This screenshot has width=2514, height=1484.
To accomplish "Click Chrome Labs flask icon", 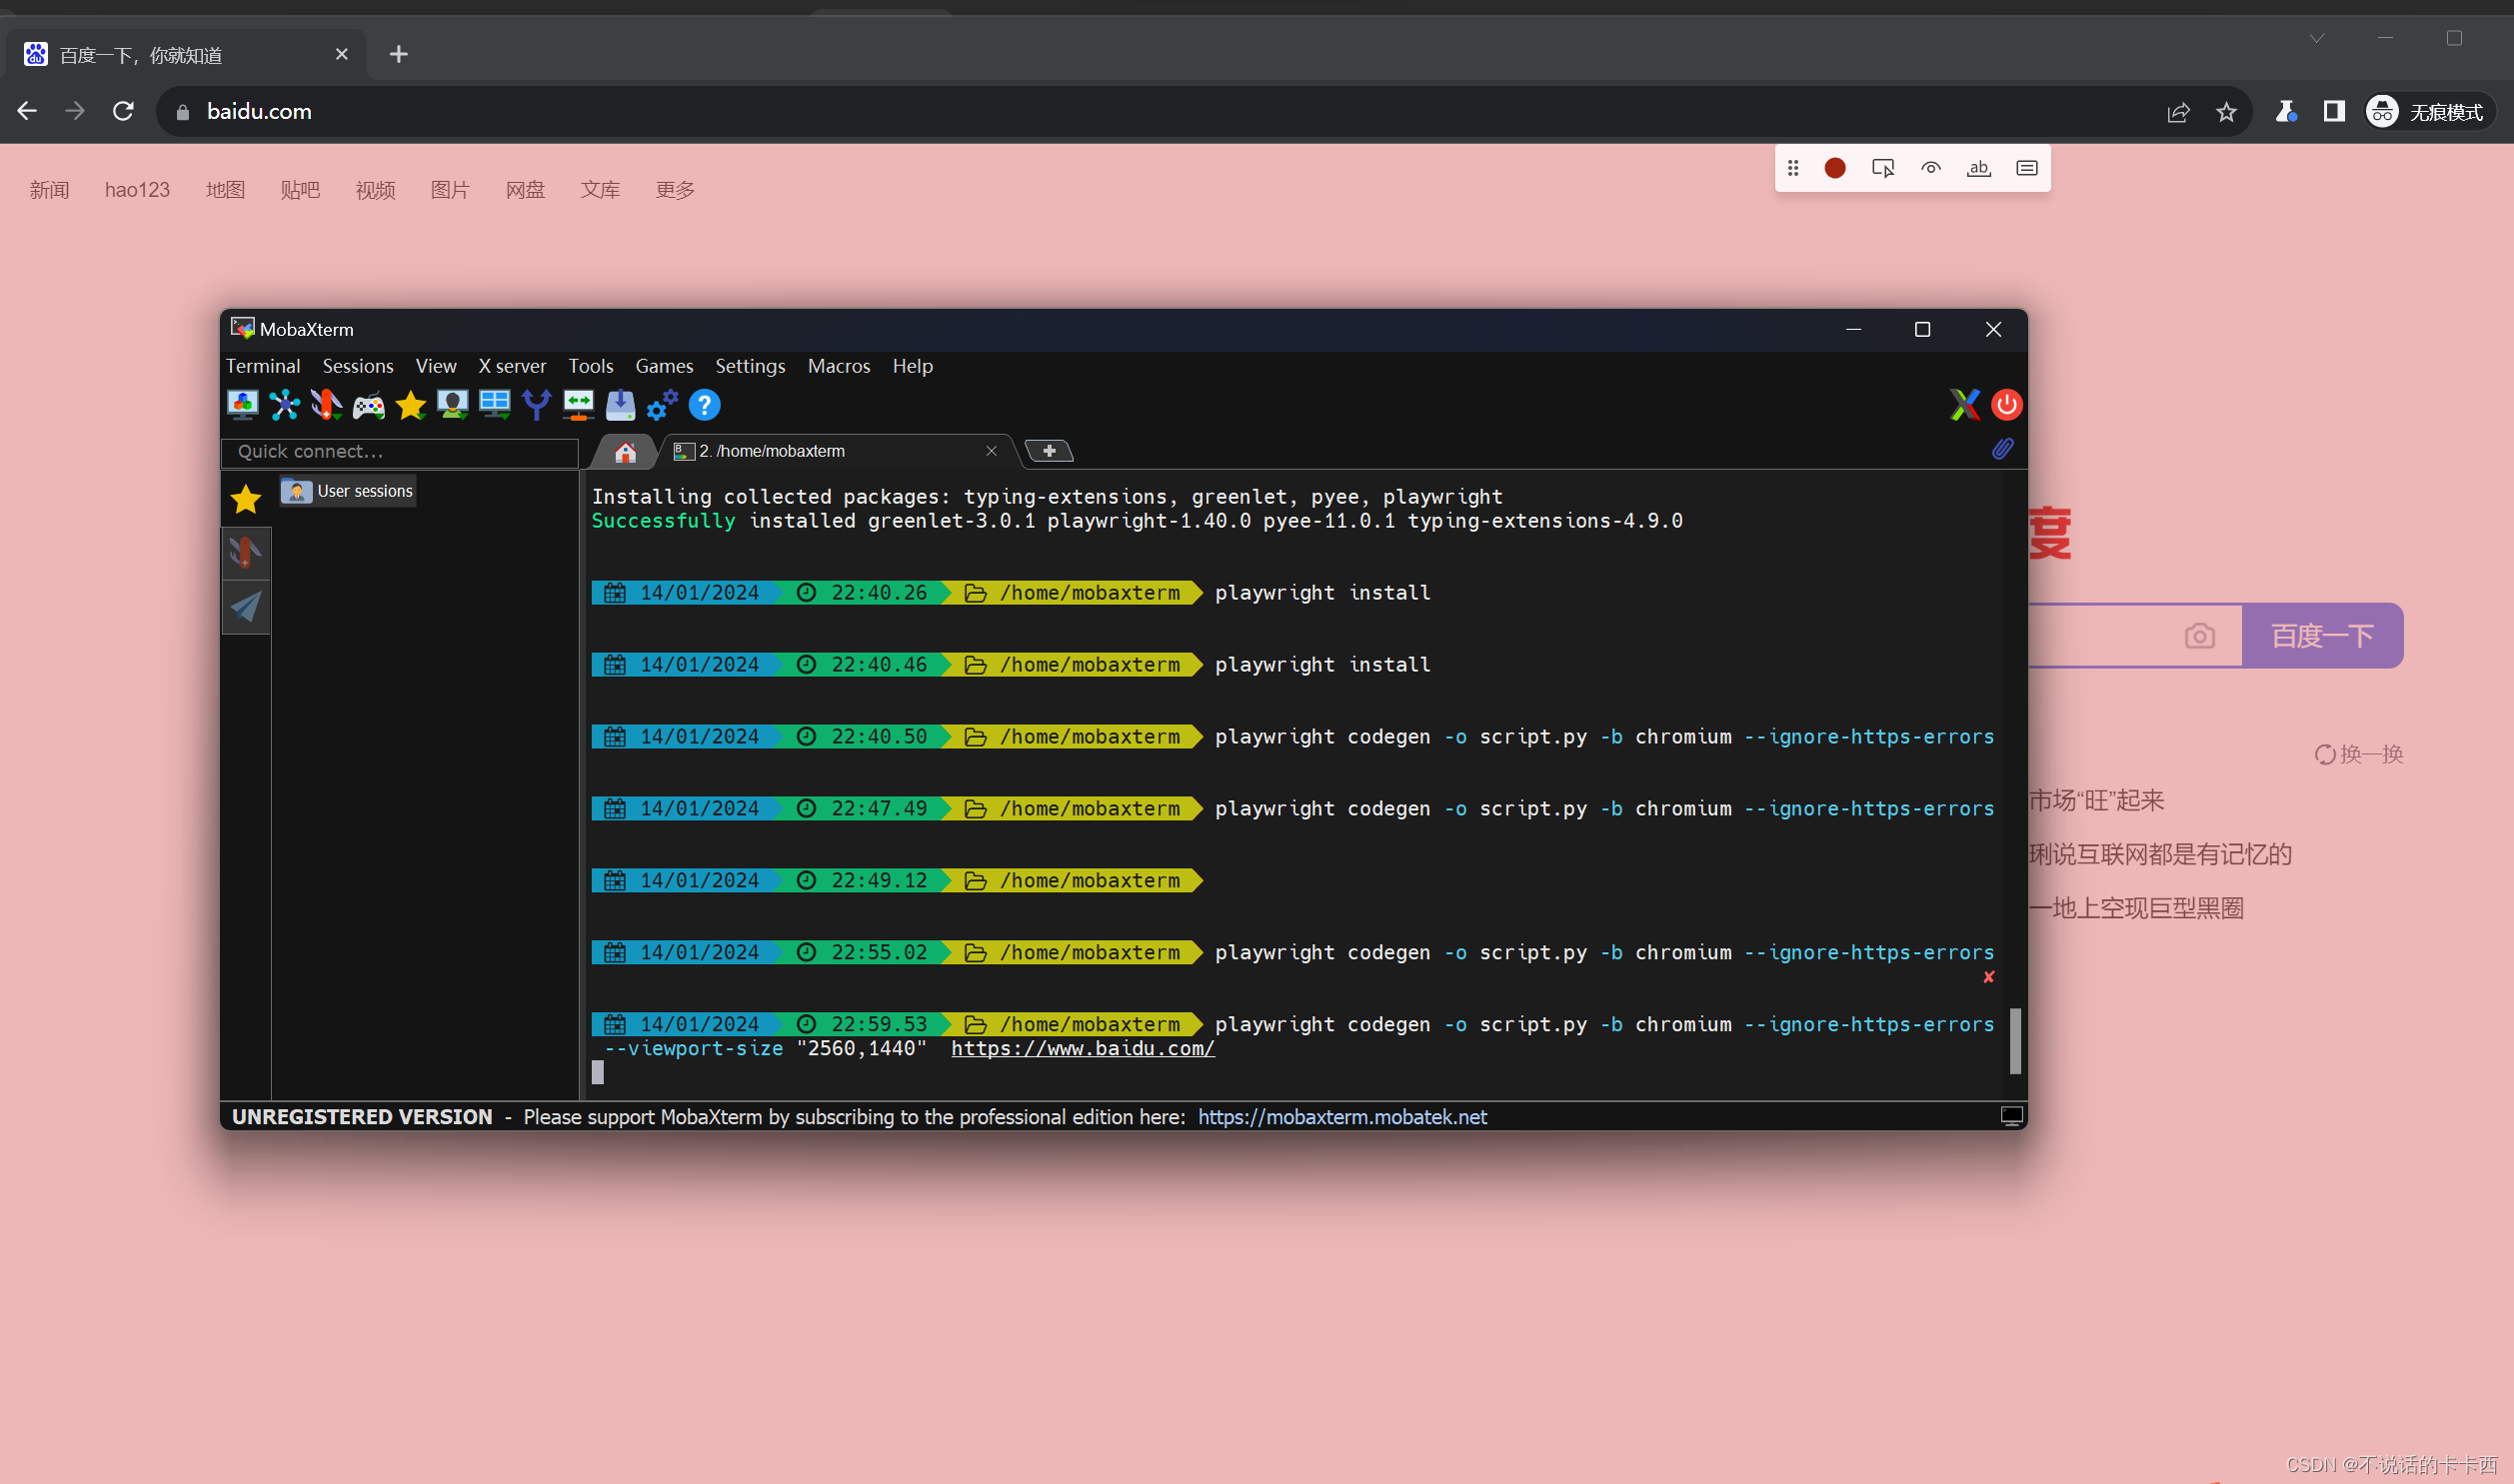I will (2286, 112).
